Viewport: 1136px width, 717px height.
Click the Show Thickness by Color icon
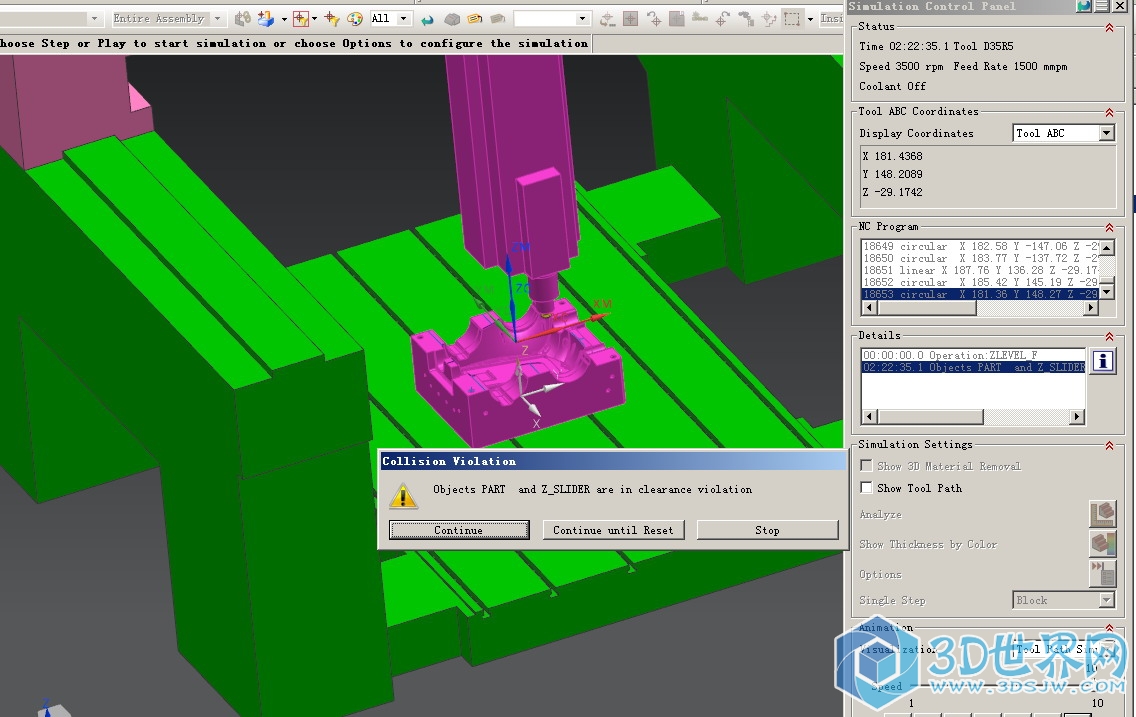coord(1102,543)
